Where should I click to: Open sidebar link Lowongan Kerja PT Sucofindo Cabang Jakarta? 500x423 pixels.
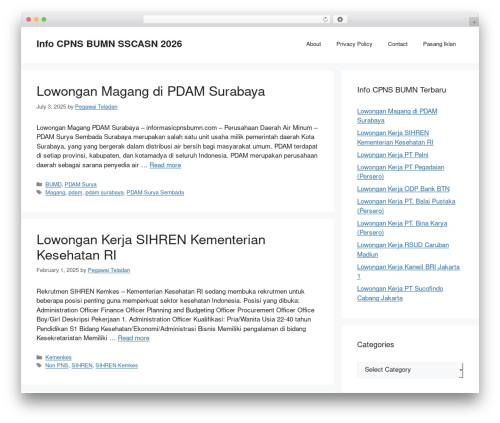point(400,293)
